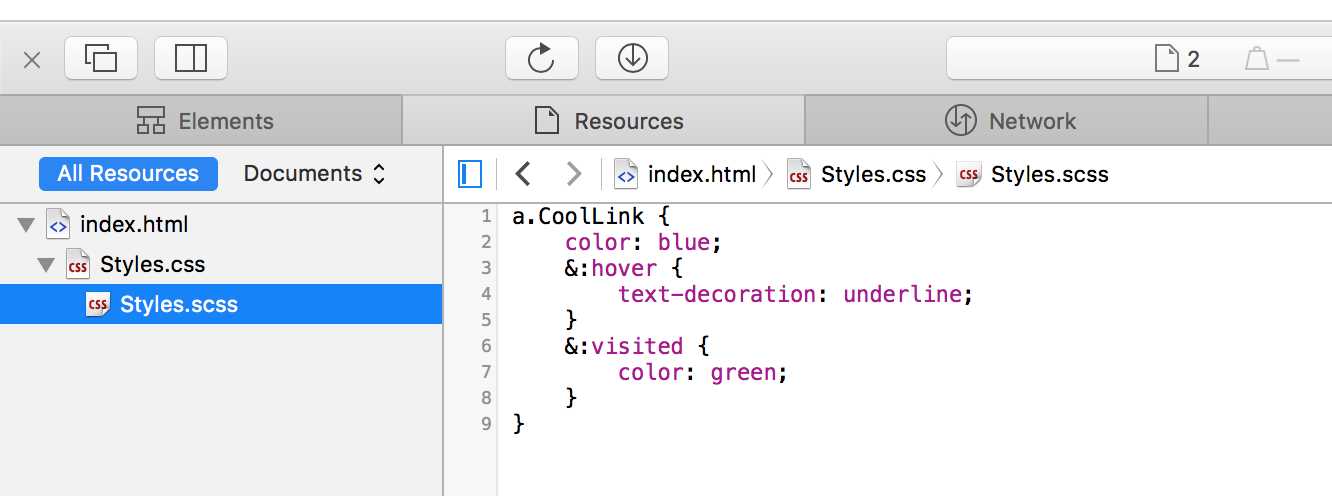Go back with the left chevron

click(x=522, y=174)
